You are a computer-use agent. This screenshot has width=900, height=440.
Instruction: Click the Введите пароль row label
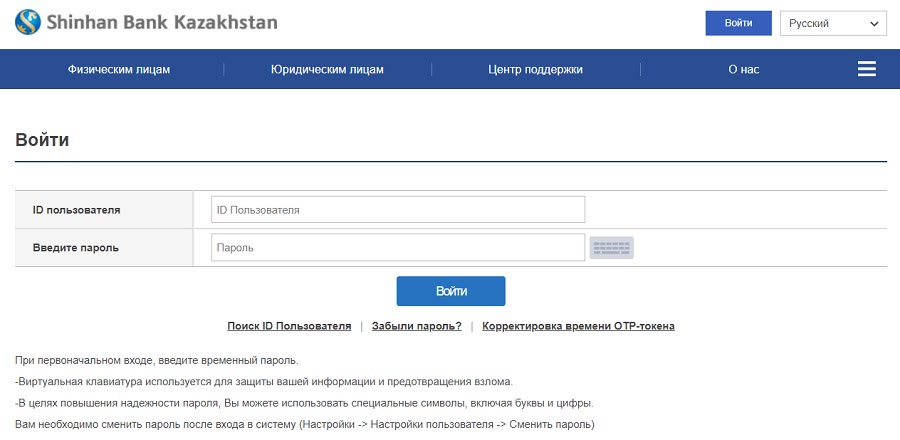(76, 248)
